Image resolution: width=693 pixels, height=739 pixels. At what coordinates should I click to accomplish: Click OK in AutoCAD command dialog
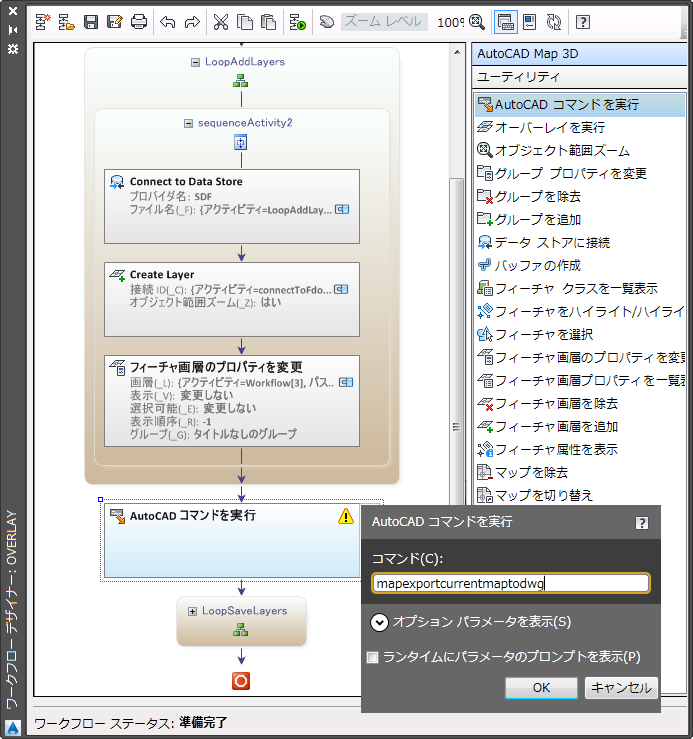tap(541, 688)
